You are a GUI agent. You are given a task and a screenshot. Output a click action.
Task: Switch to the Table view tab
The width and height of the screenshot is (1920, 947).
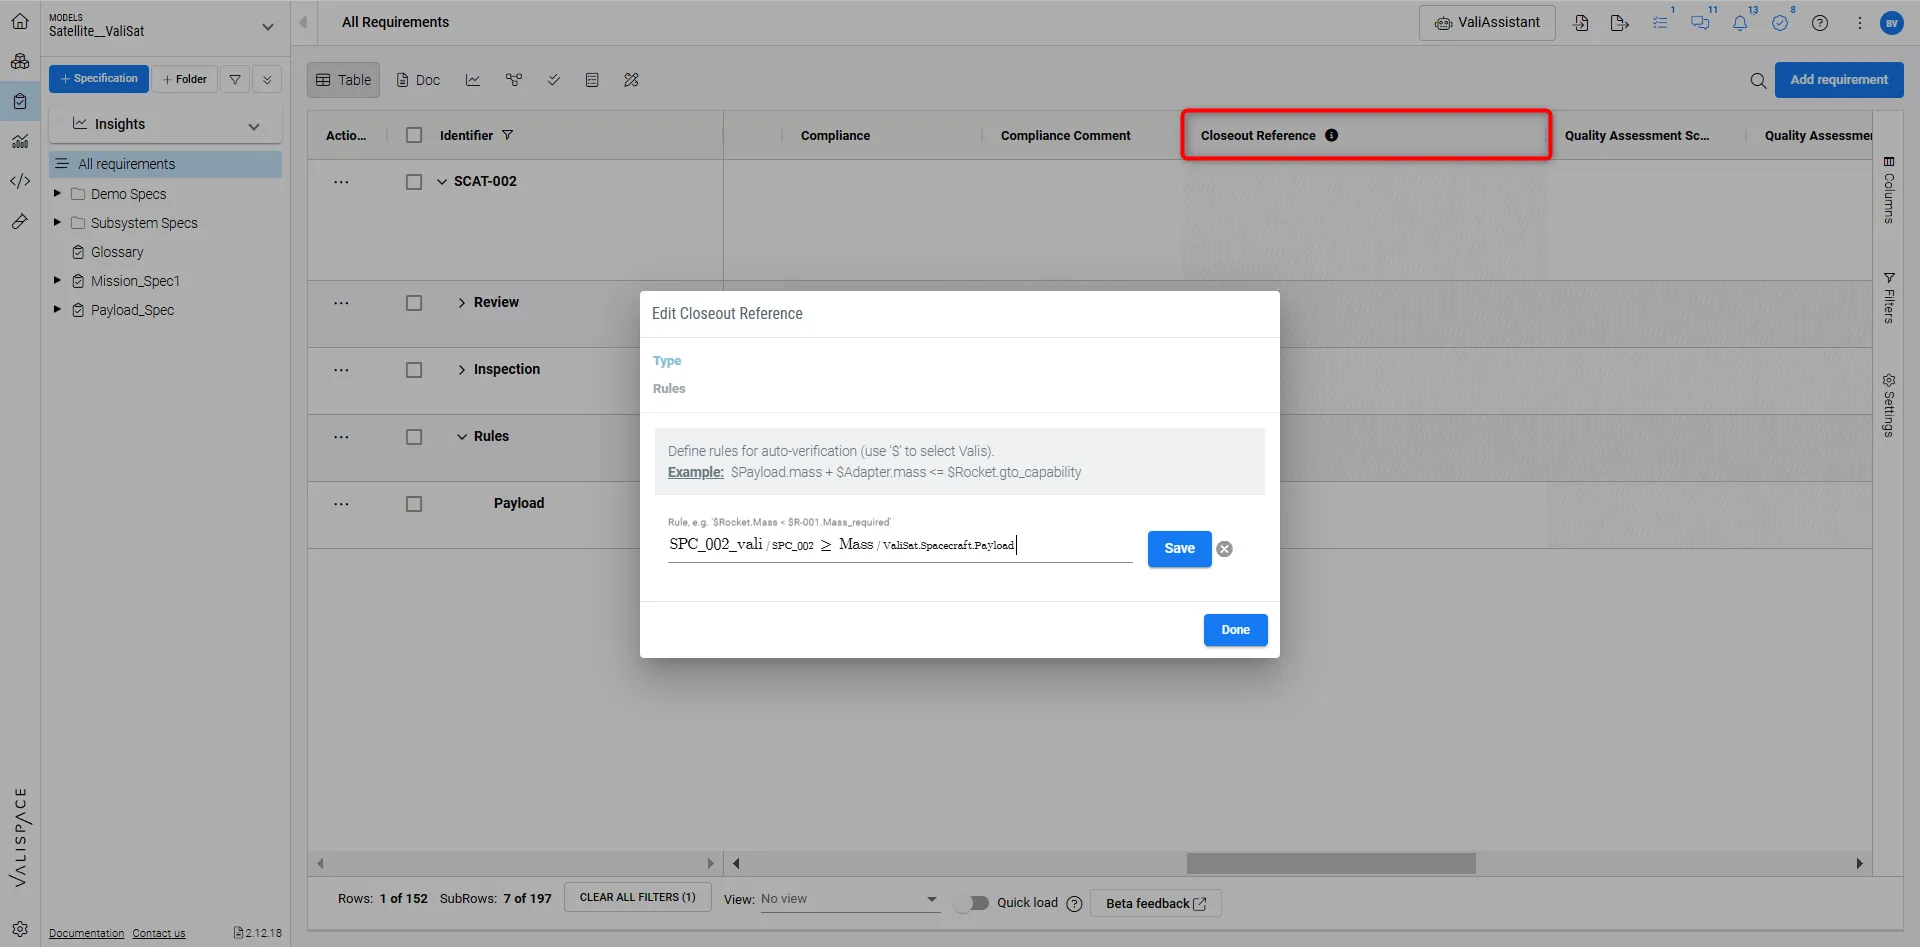pos(344,80)
